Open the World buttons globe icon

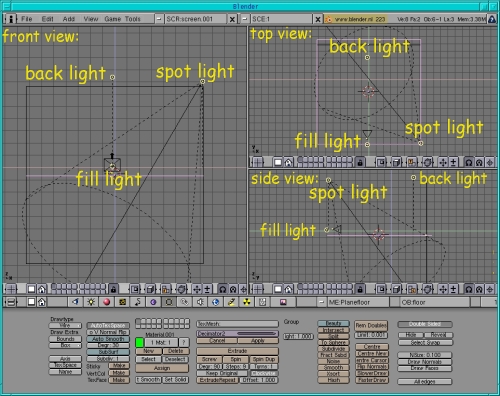click(216, 302)
